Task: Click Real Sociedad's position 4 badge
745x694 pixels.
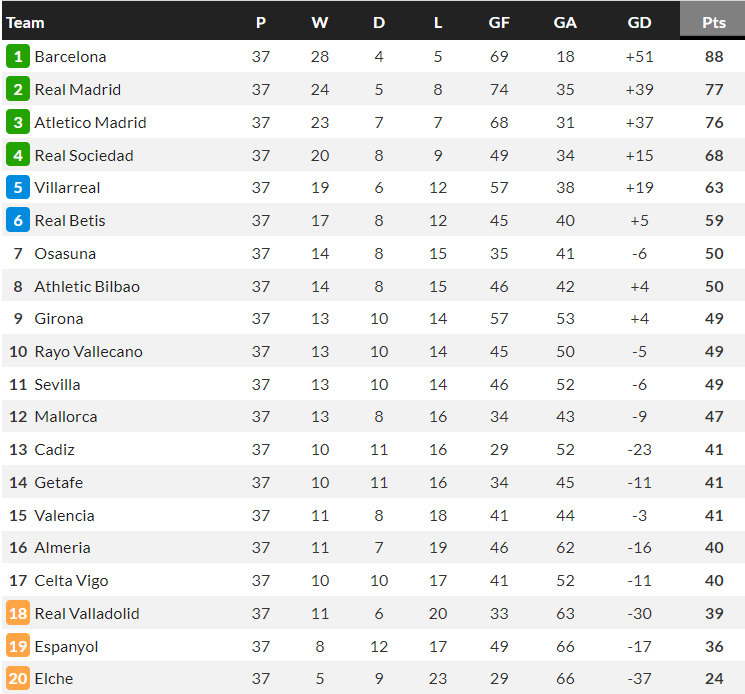Action: [x=17, y=155]
